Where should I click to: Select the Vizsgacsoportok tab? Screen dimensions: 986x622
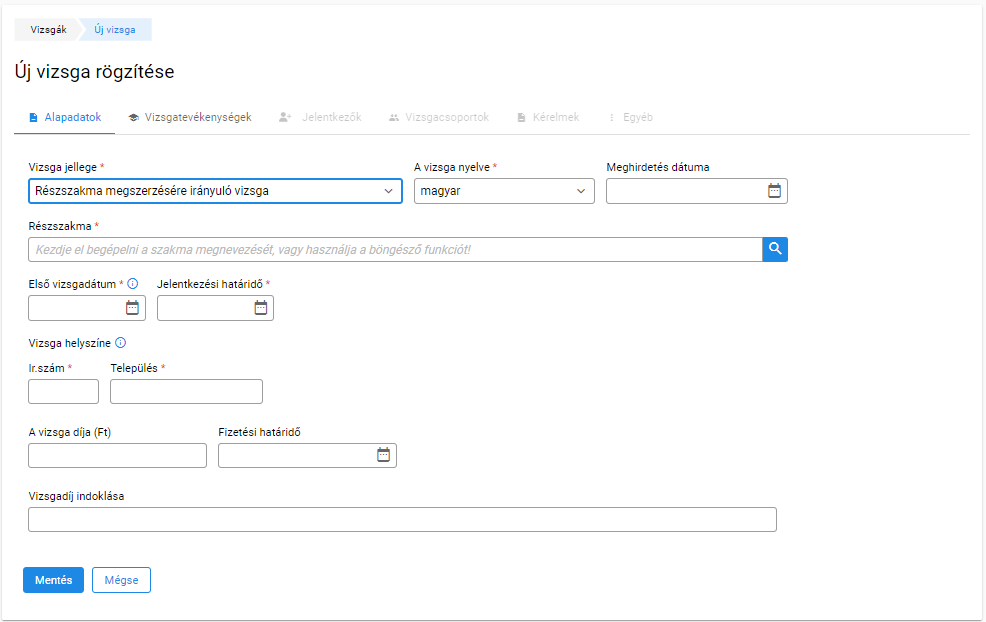[438, 118]
